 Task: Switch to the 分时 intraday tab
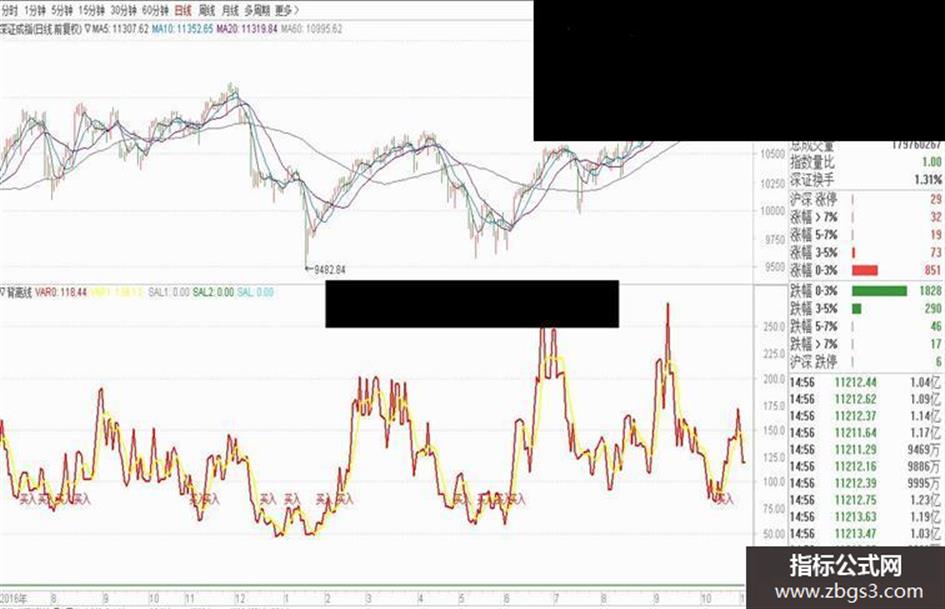coord(10,10)
